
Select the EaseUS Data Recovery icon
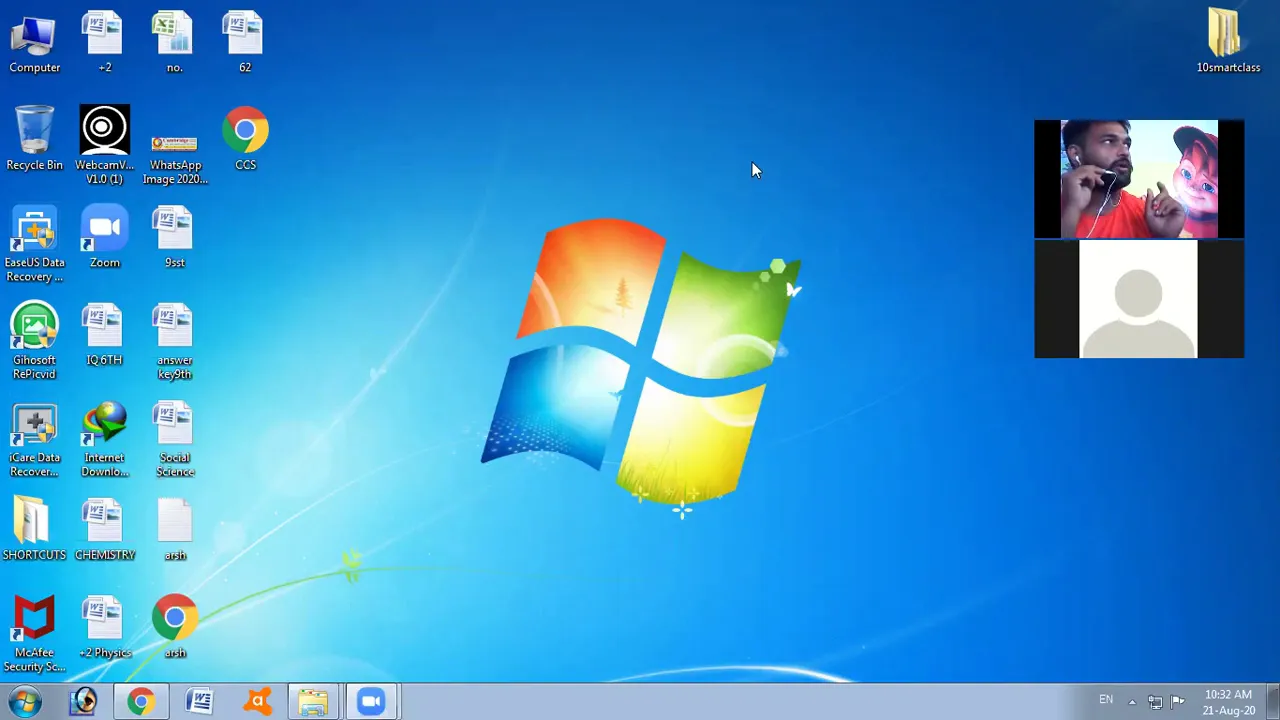click(x=34, y=244)
